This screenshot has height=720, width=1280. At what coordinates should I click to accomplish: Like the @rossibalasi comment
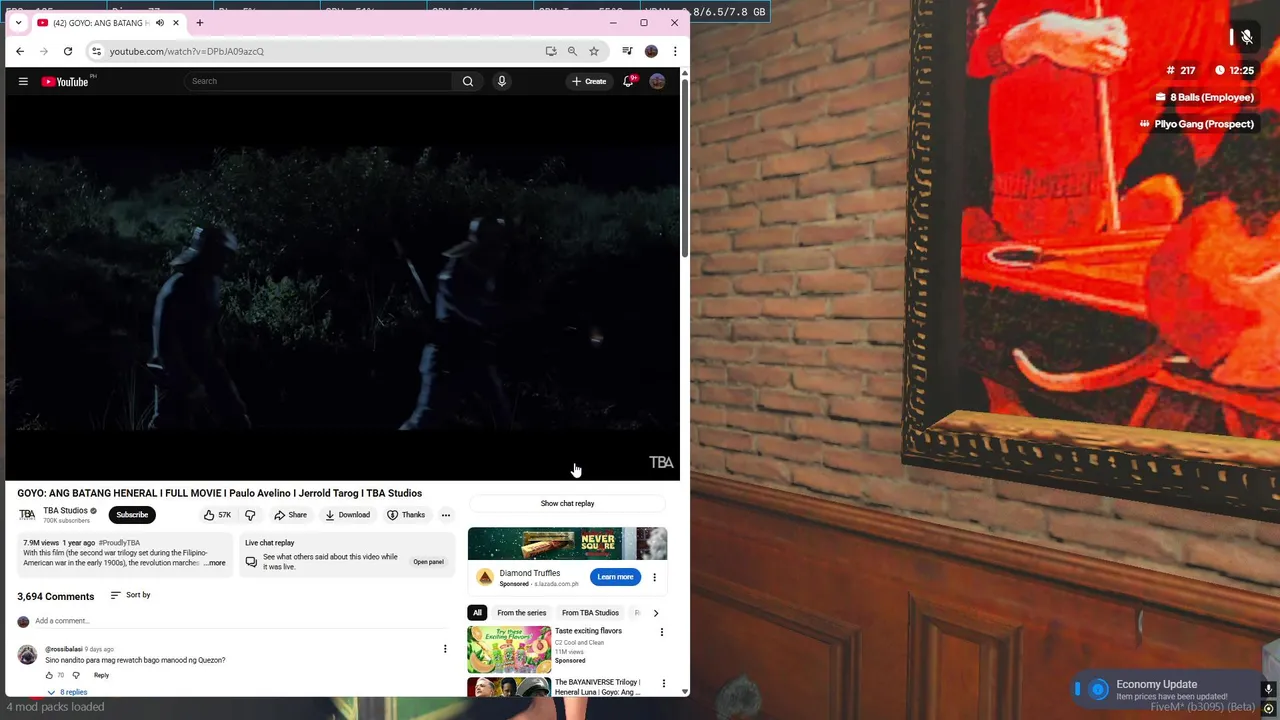49,675
